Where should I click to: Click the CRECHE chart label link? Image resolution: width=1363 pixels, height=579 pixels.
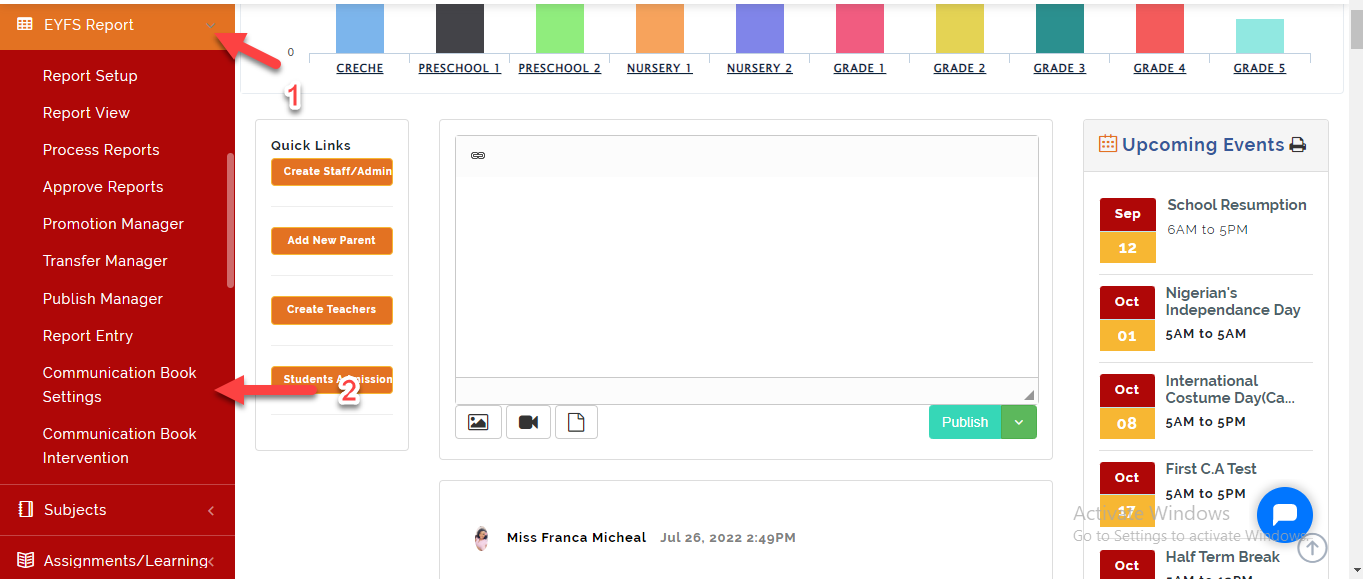[360, 68]
